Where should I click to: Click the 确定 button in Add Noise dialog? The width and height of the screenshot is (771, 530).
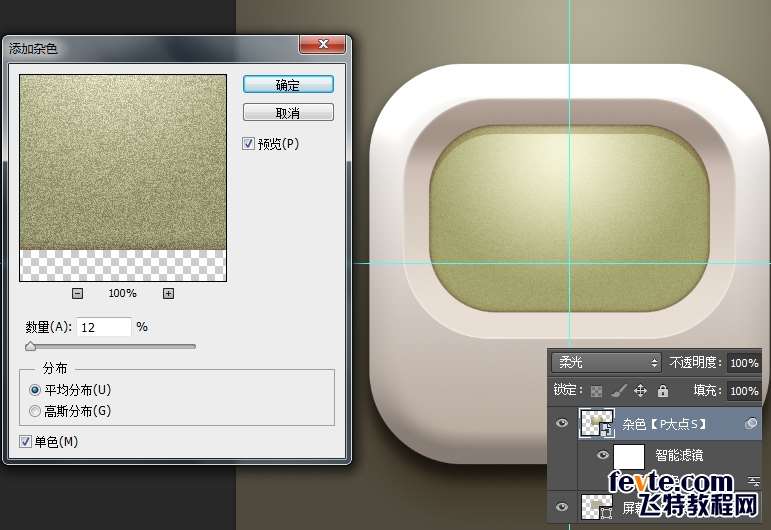(x=288, y=85)
